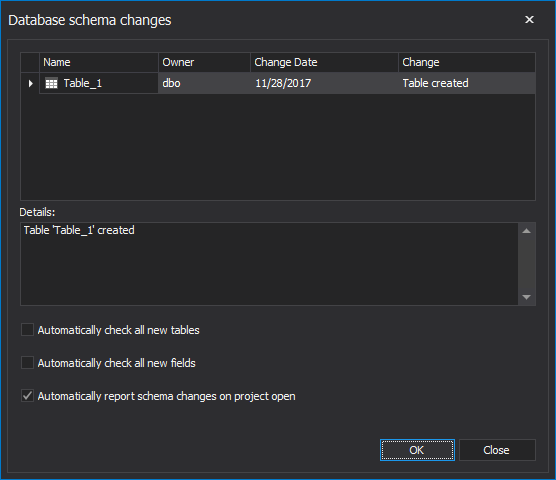556x480 pixels.
Task: Select the Table_1 name cell
Action: click(x=99, y=83)
